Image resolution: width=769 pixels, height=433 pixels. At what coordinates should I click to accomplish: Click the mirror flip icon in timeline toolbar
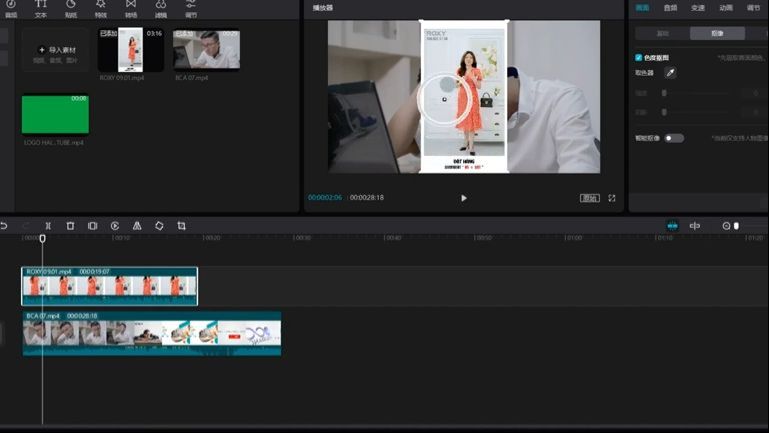pyautogui.click(x=137, y=226)
